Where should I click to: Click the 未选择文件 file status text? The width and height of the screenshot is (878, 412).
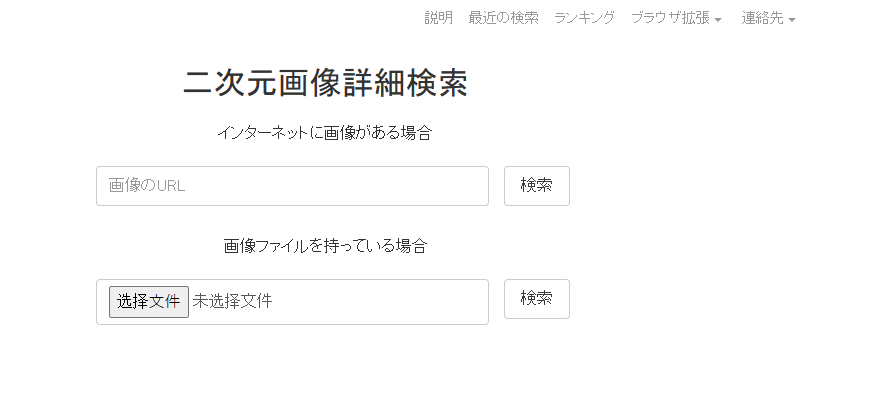(232, 301)
